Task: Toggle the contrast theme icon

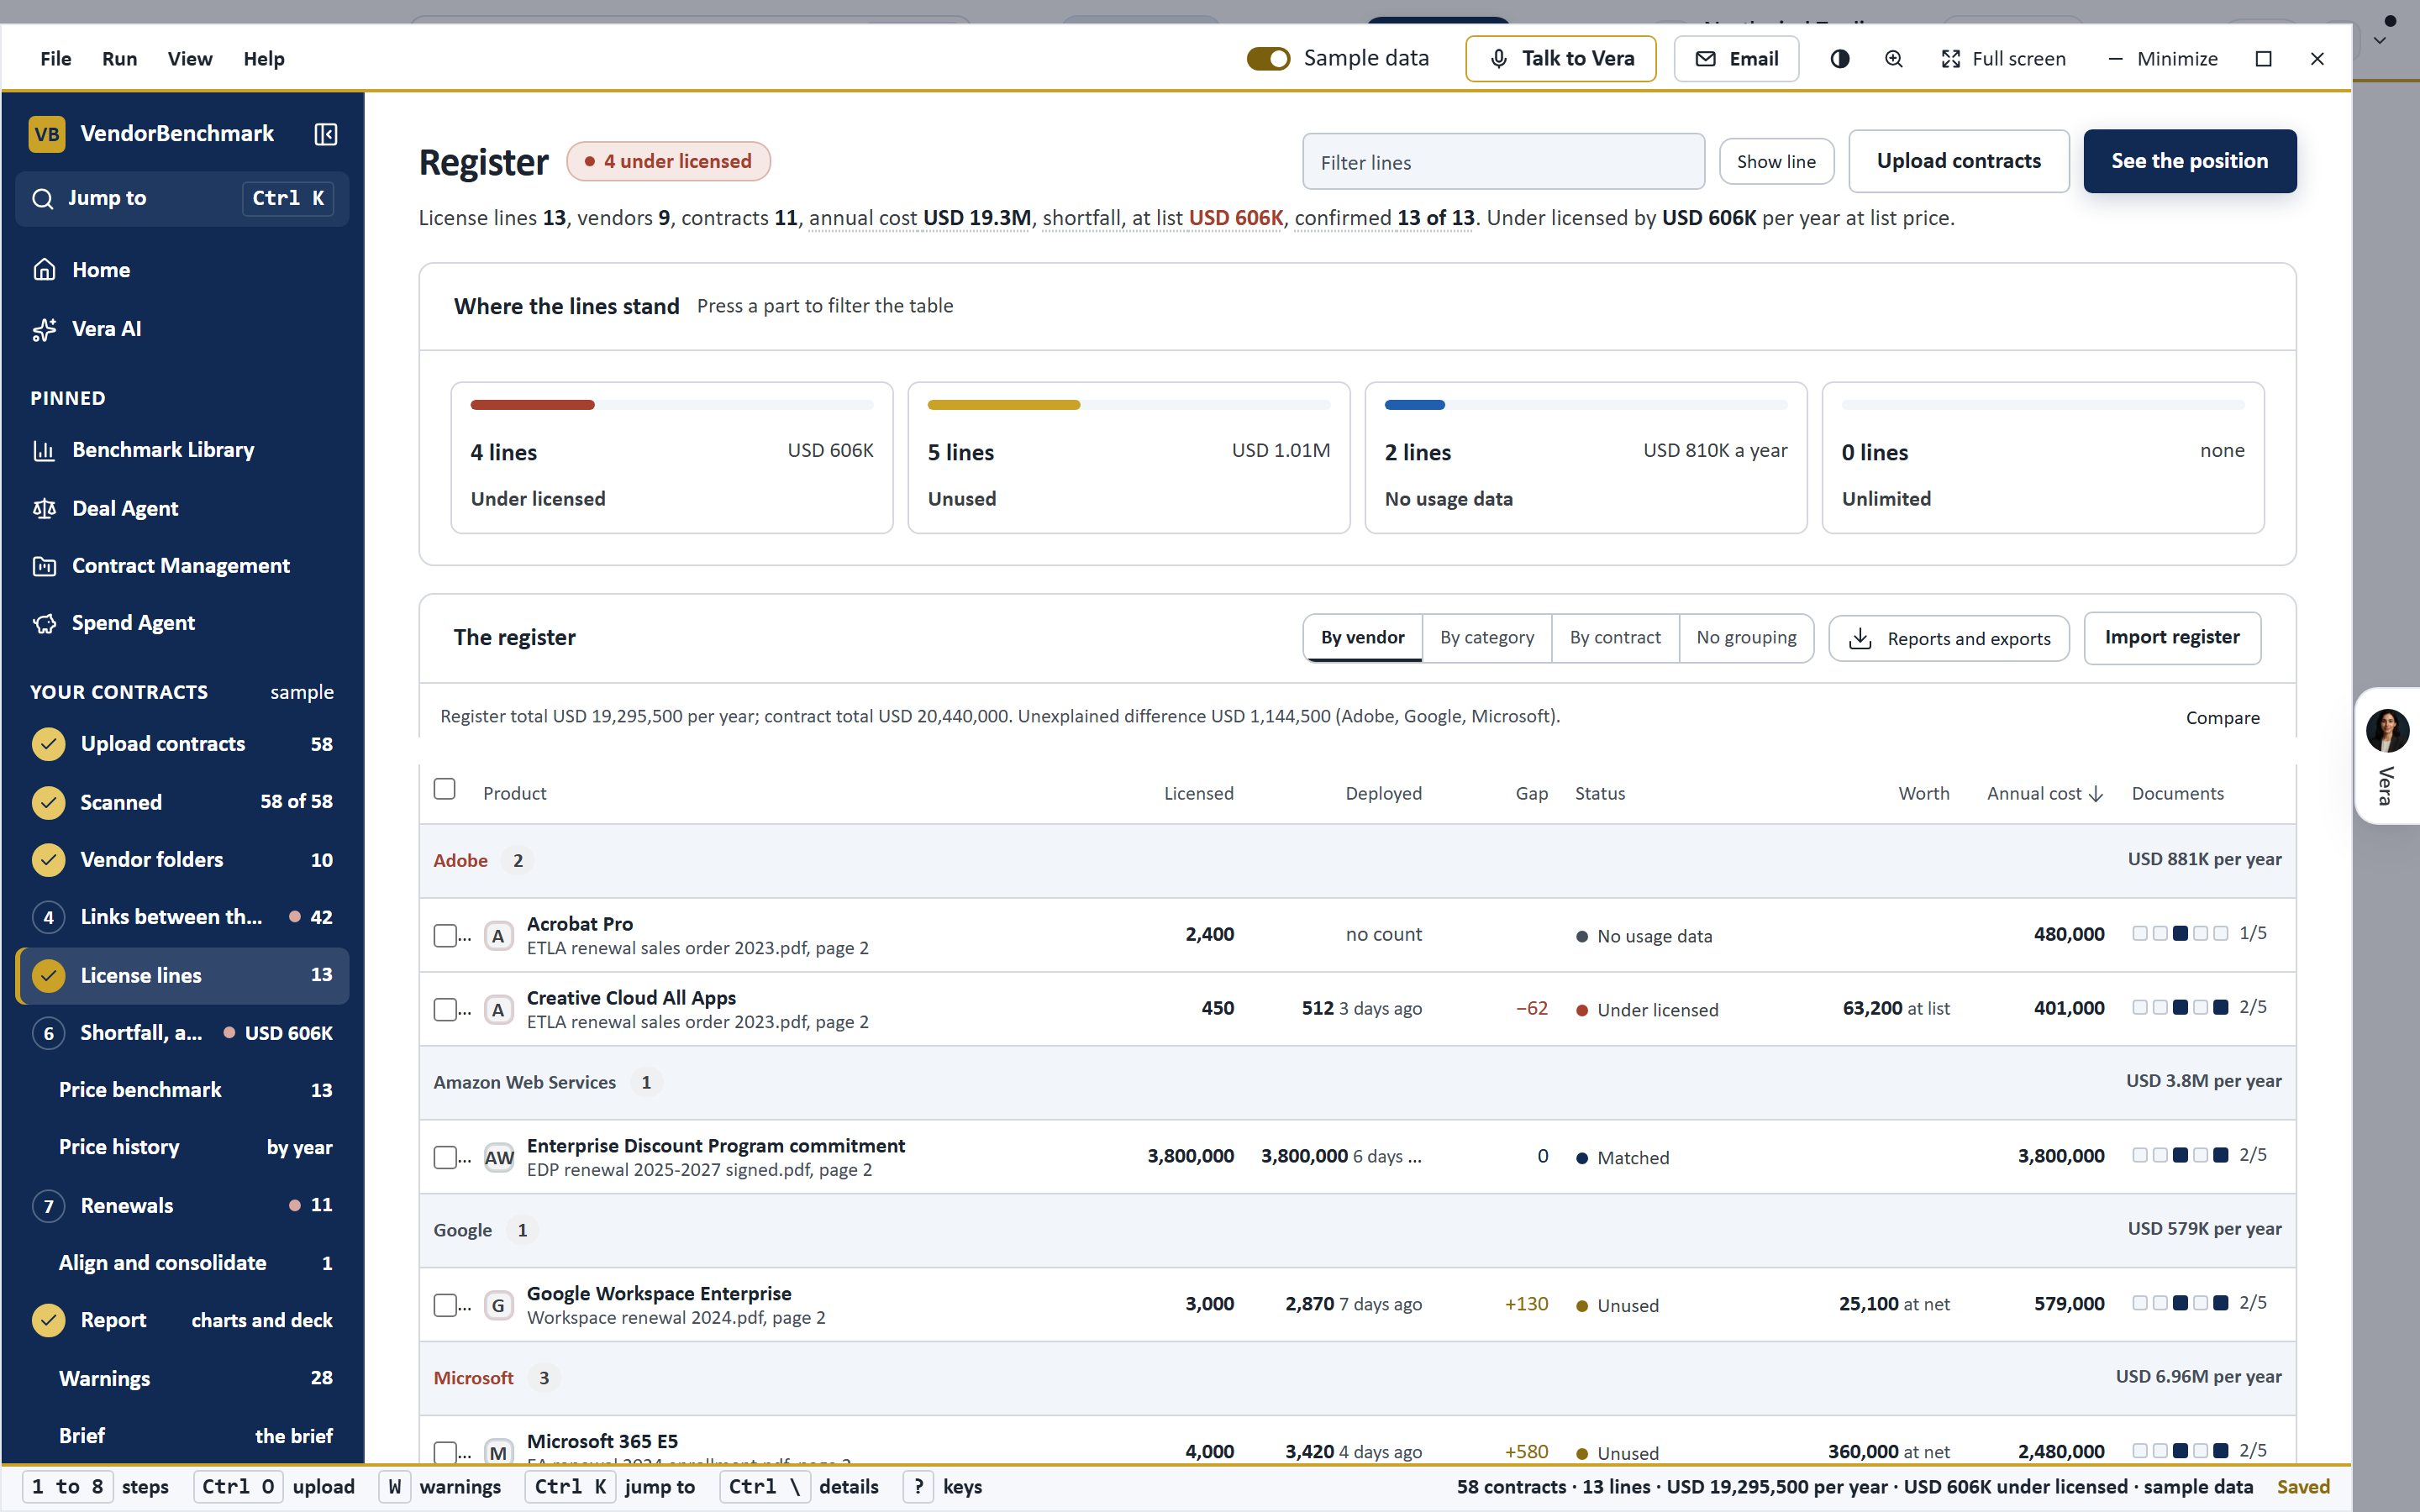Action: coord(1839,59)
